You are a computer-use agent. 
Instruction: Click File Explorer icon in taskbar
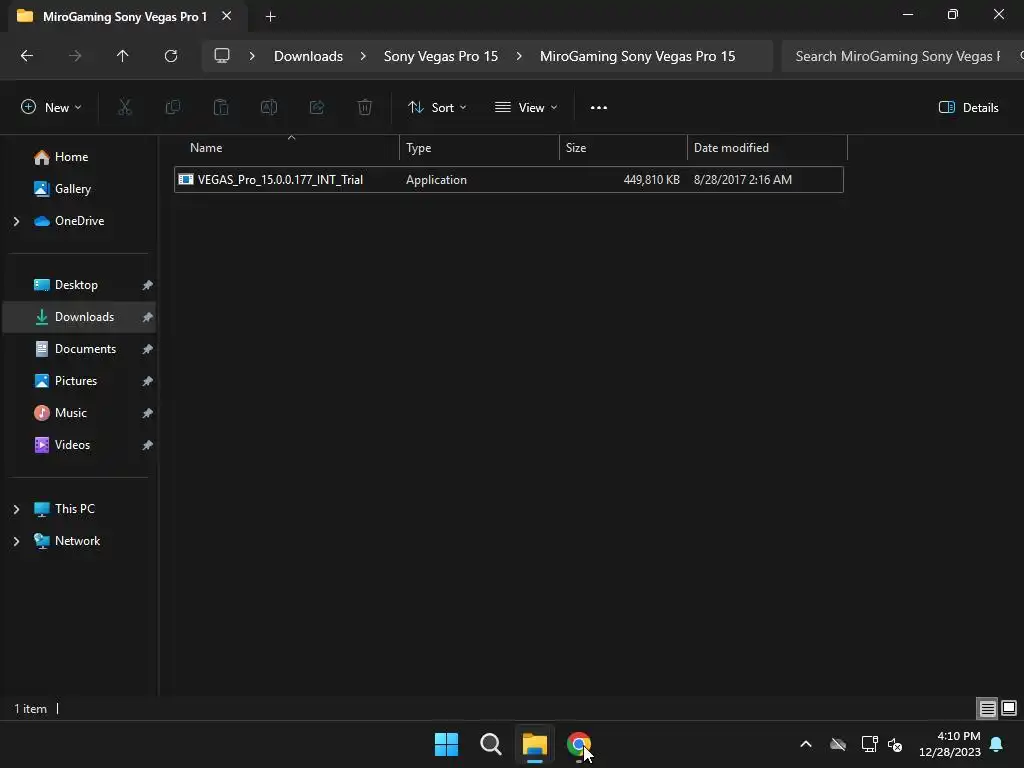pyautogui.click(x=535, y=744)
